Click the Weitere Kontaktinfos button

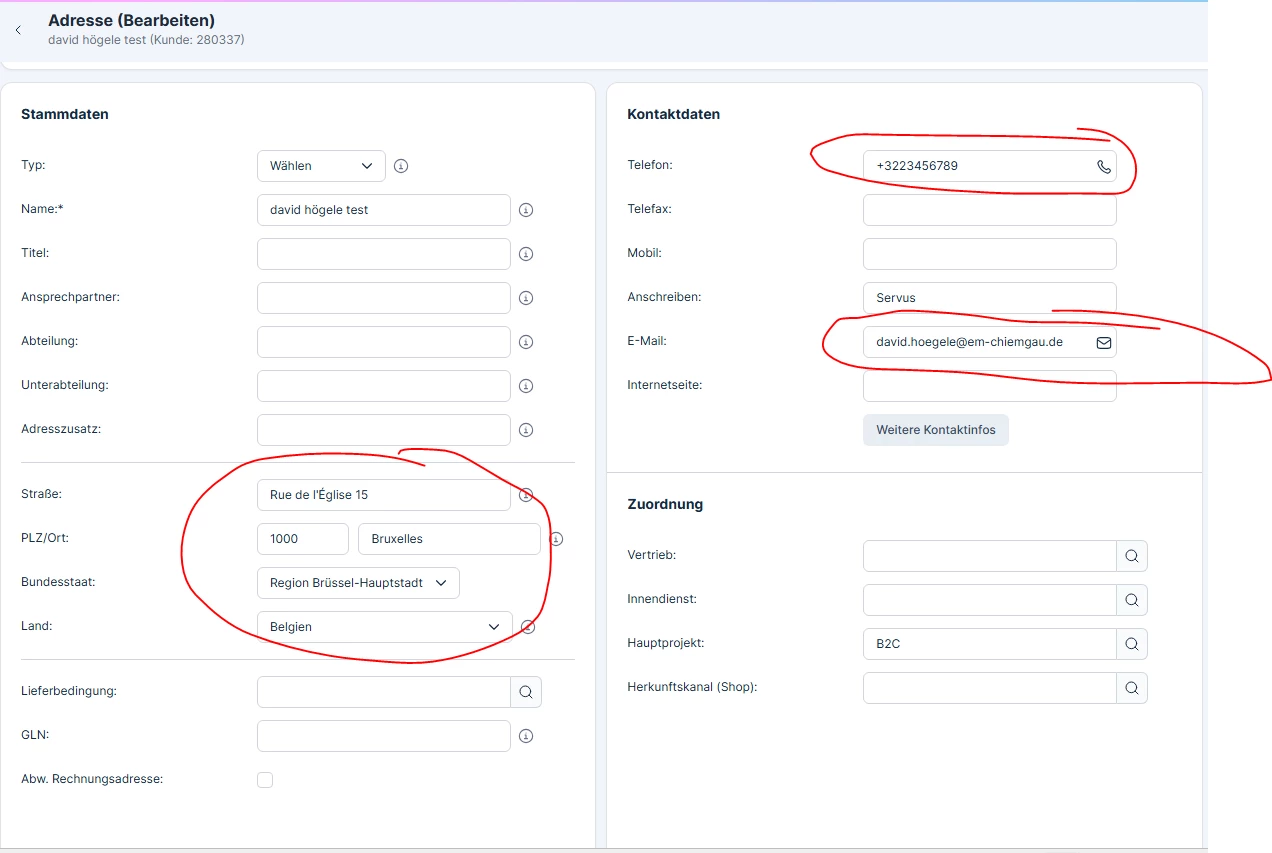point(936,430)
